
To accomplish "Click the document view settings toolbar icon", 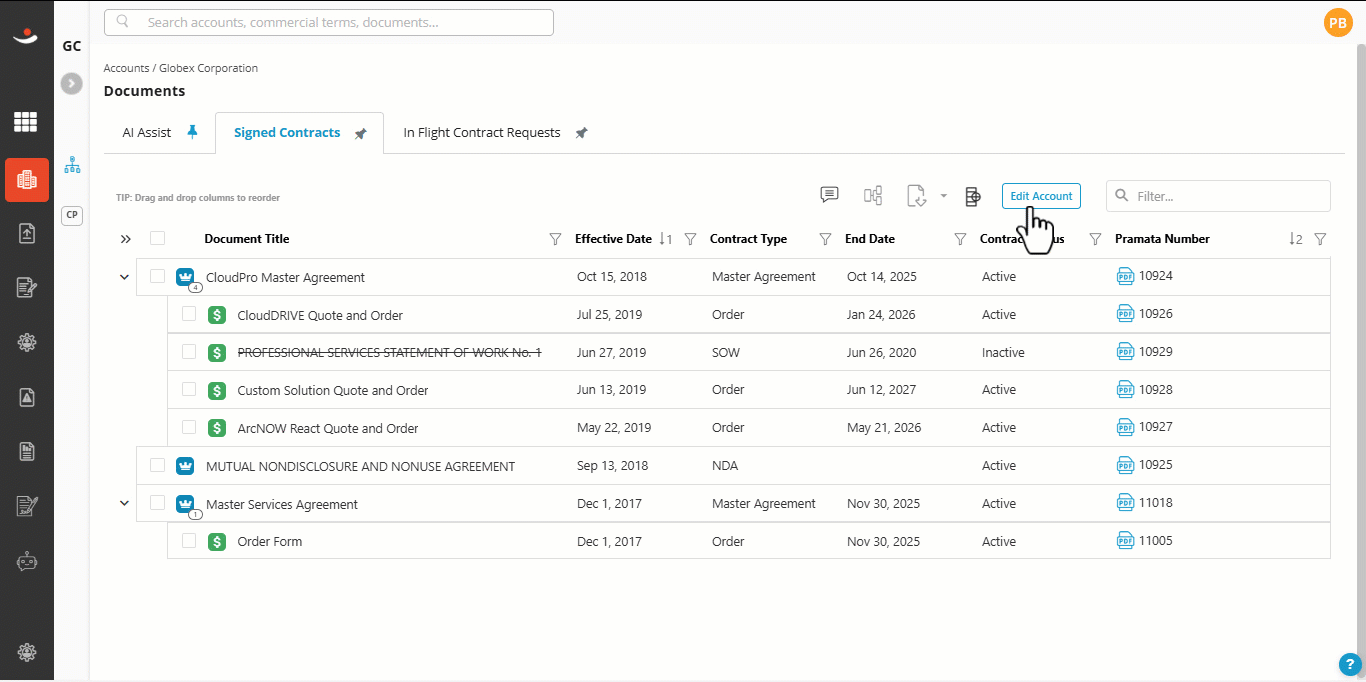I will click(972, 196).
